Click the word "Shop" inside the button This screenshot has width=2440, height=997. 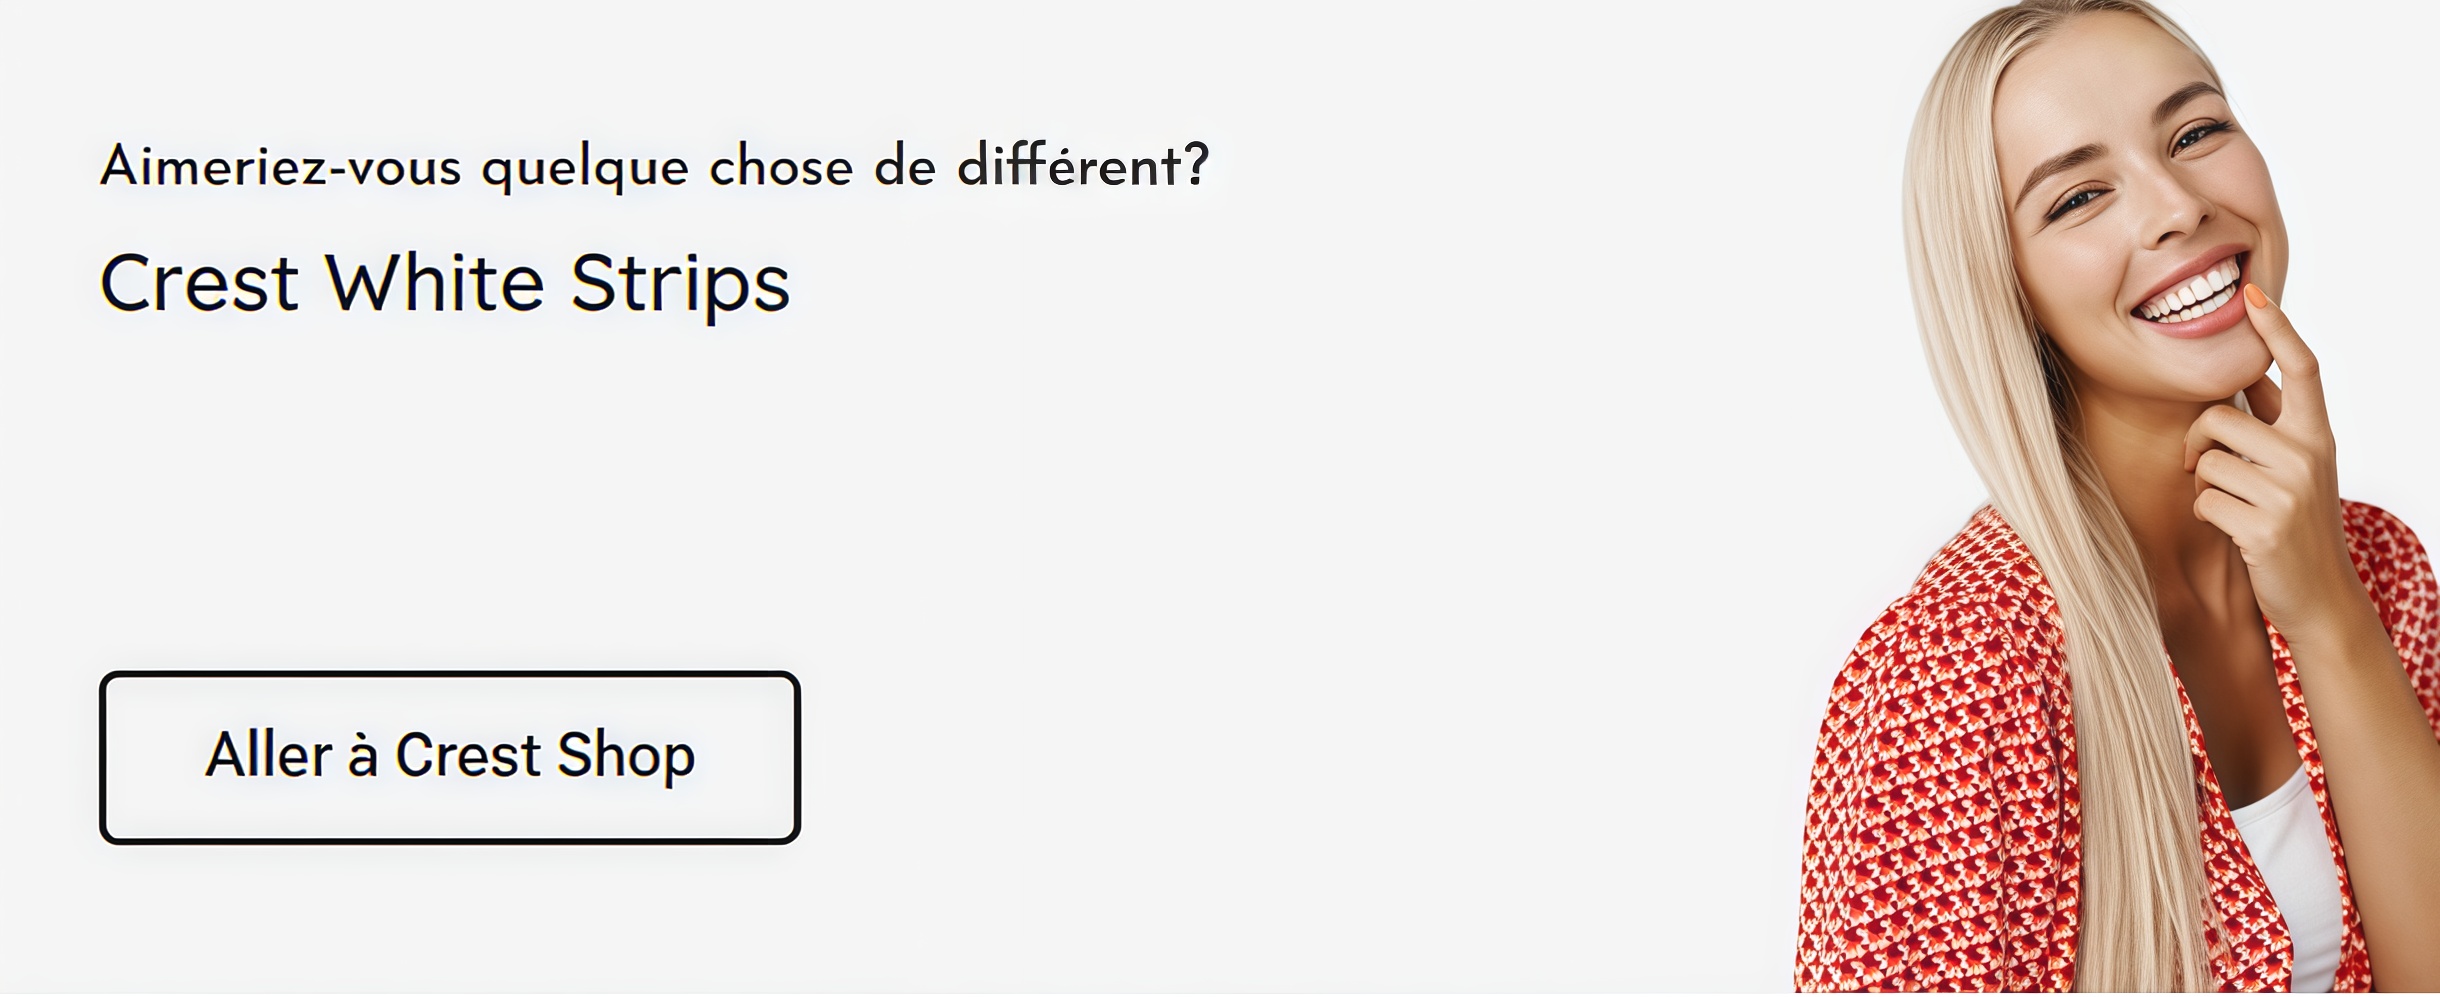(x=626, y=755)
